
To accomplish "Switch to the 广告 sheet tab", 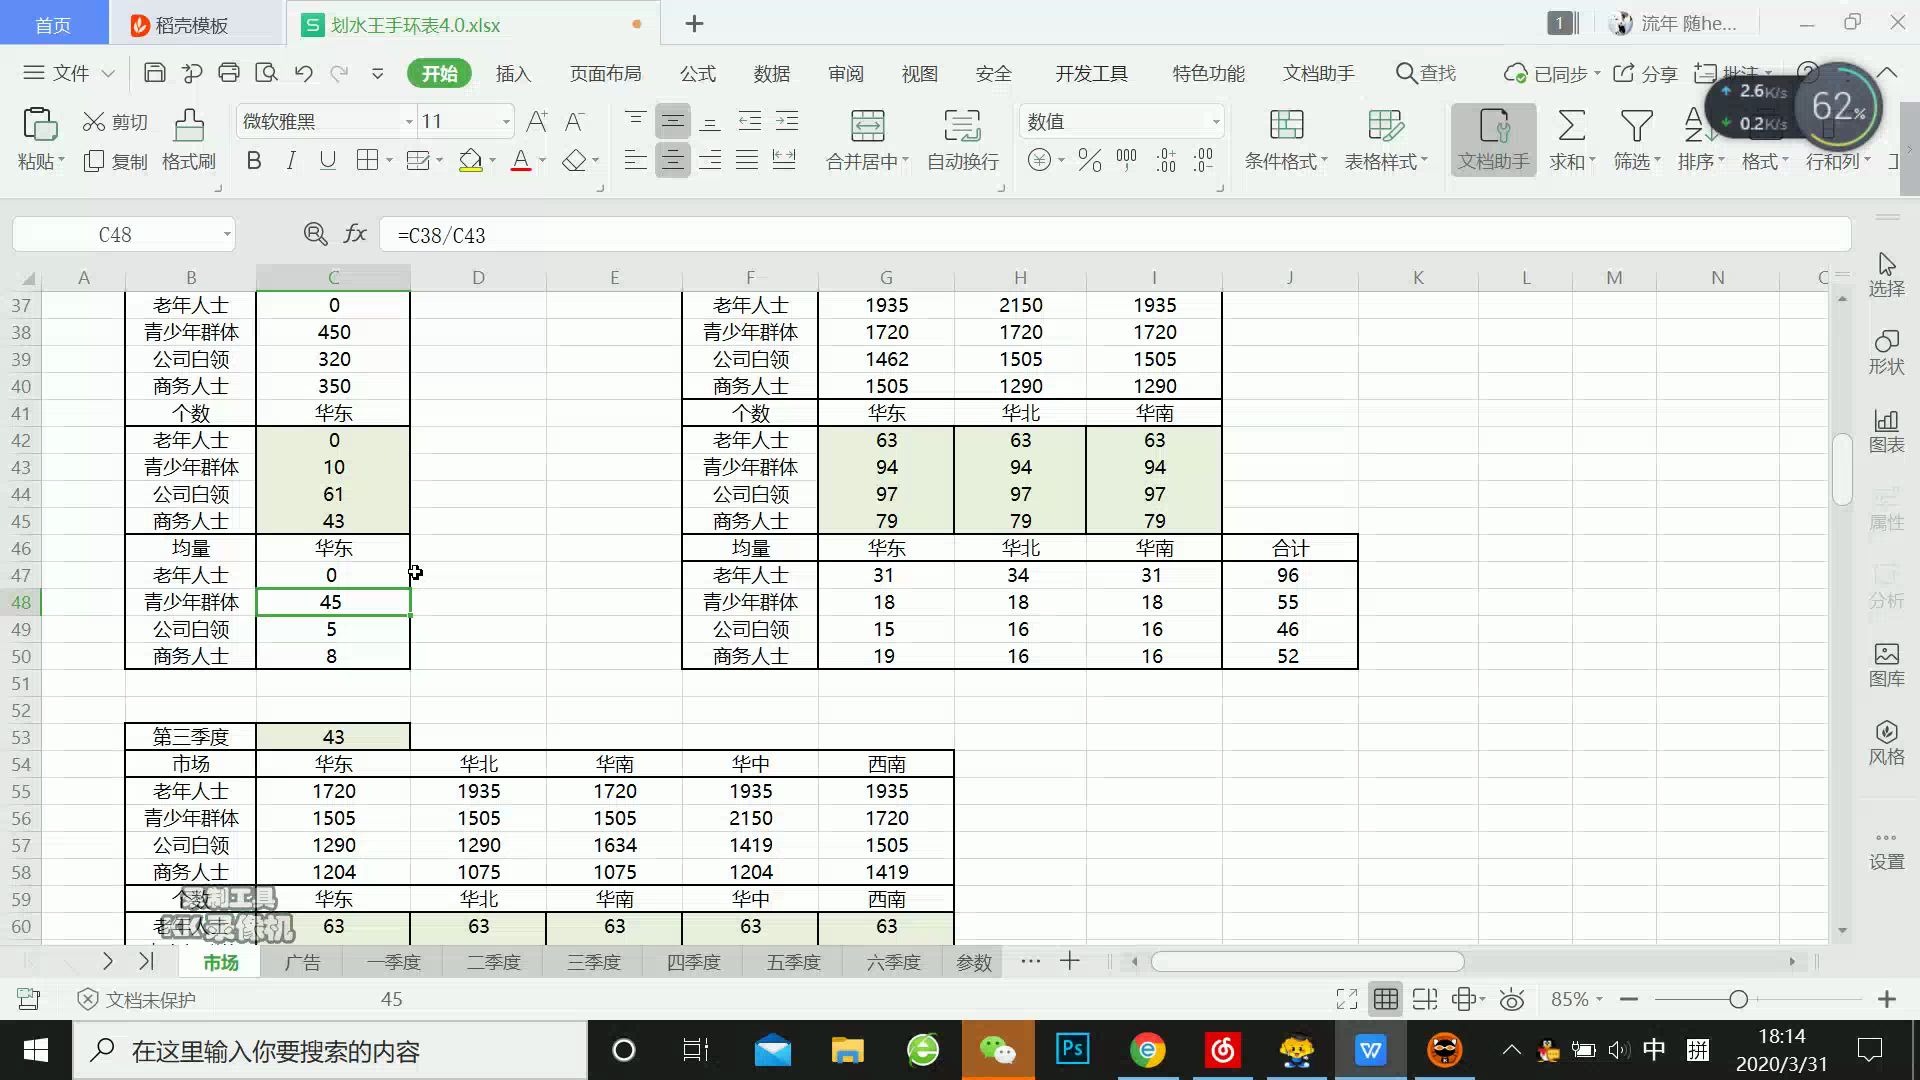I will (x=302, y=962).
